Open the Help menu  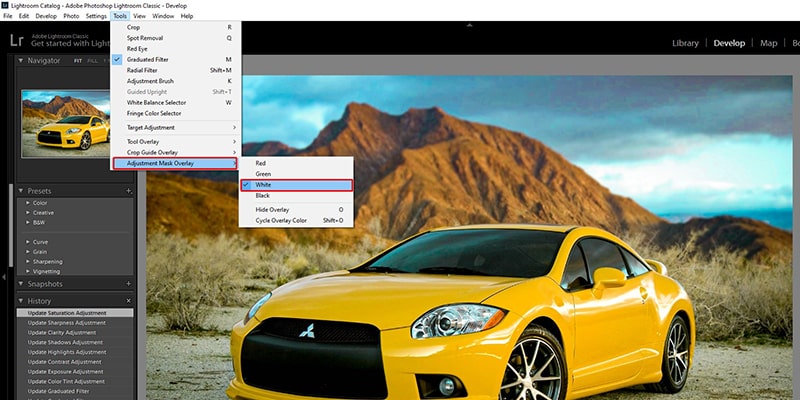tap(187, 16)
